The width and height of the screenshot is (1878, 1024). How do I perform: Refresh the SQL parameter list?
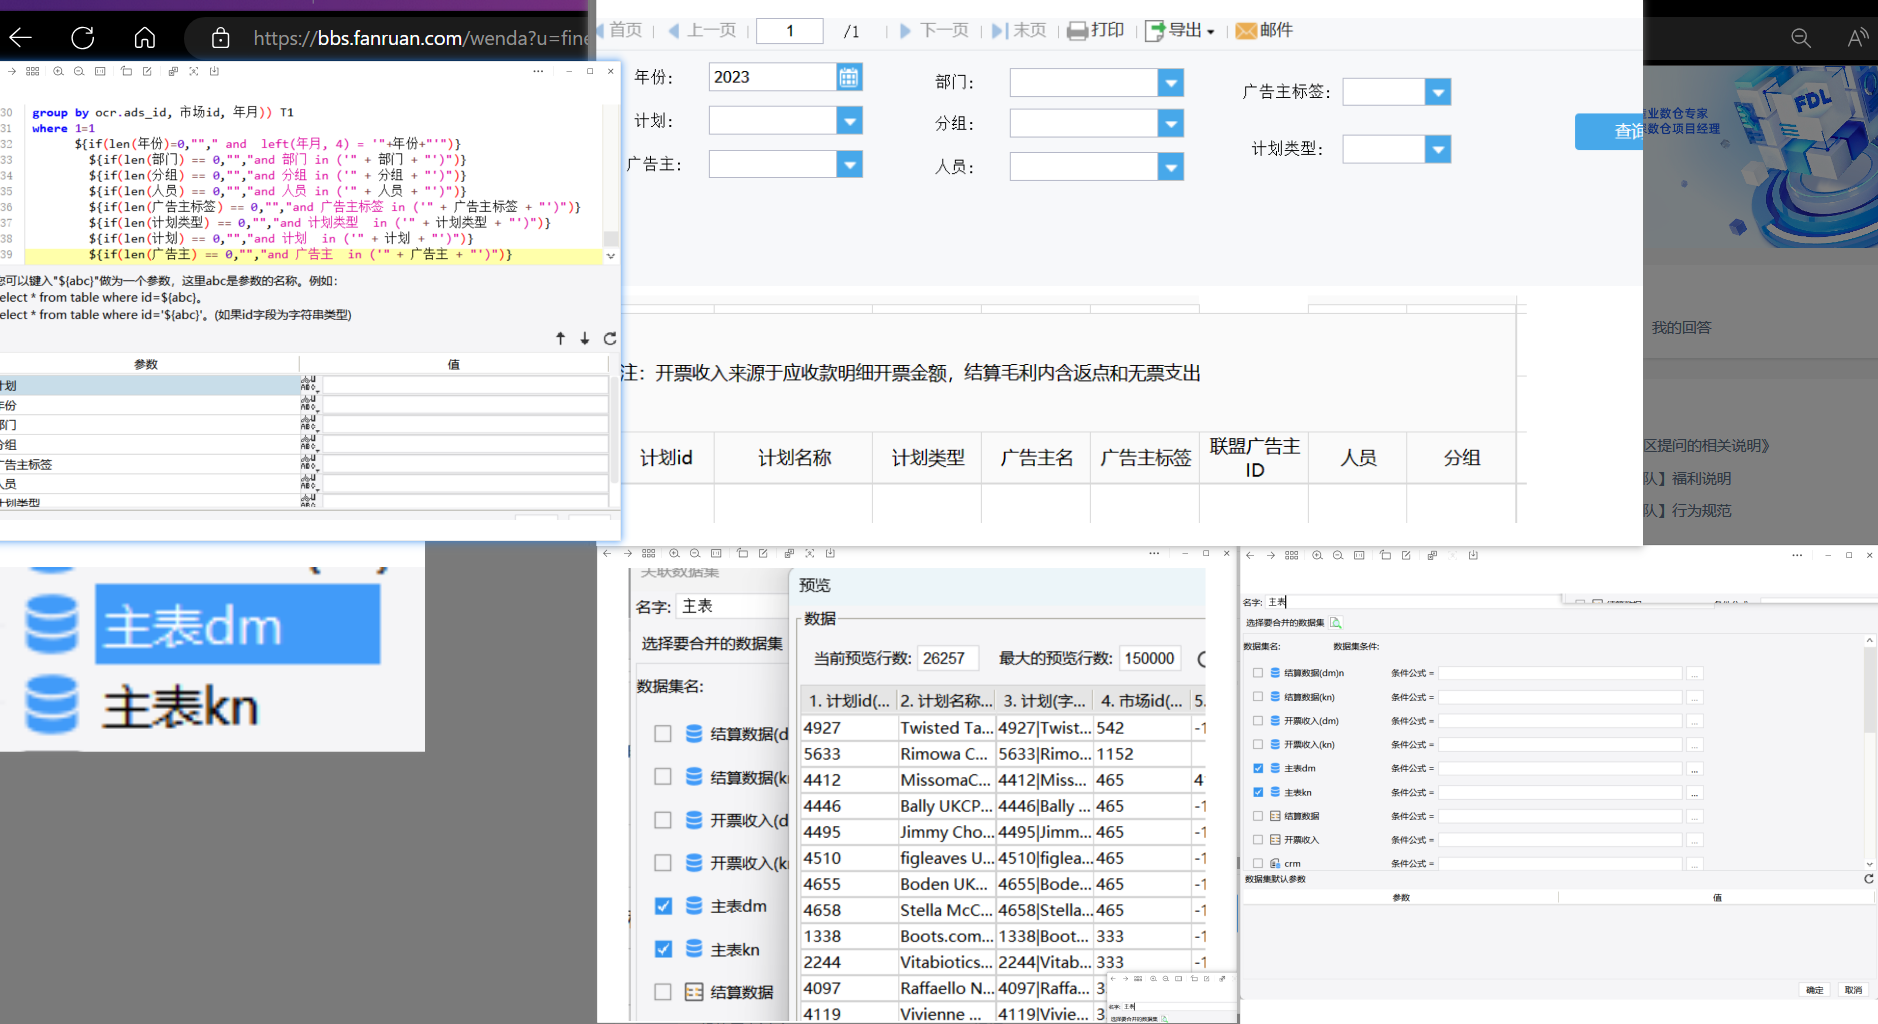[610, 339]
